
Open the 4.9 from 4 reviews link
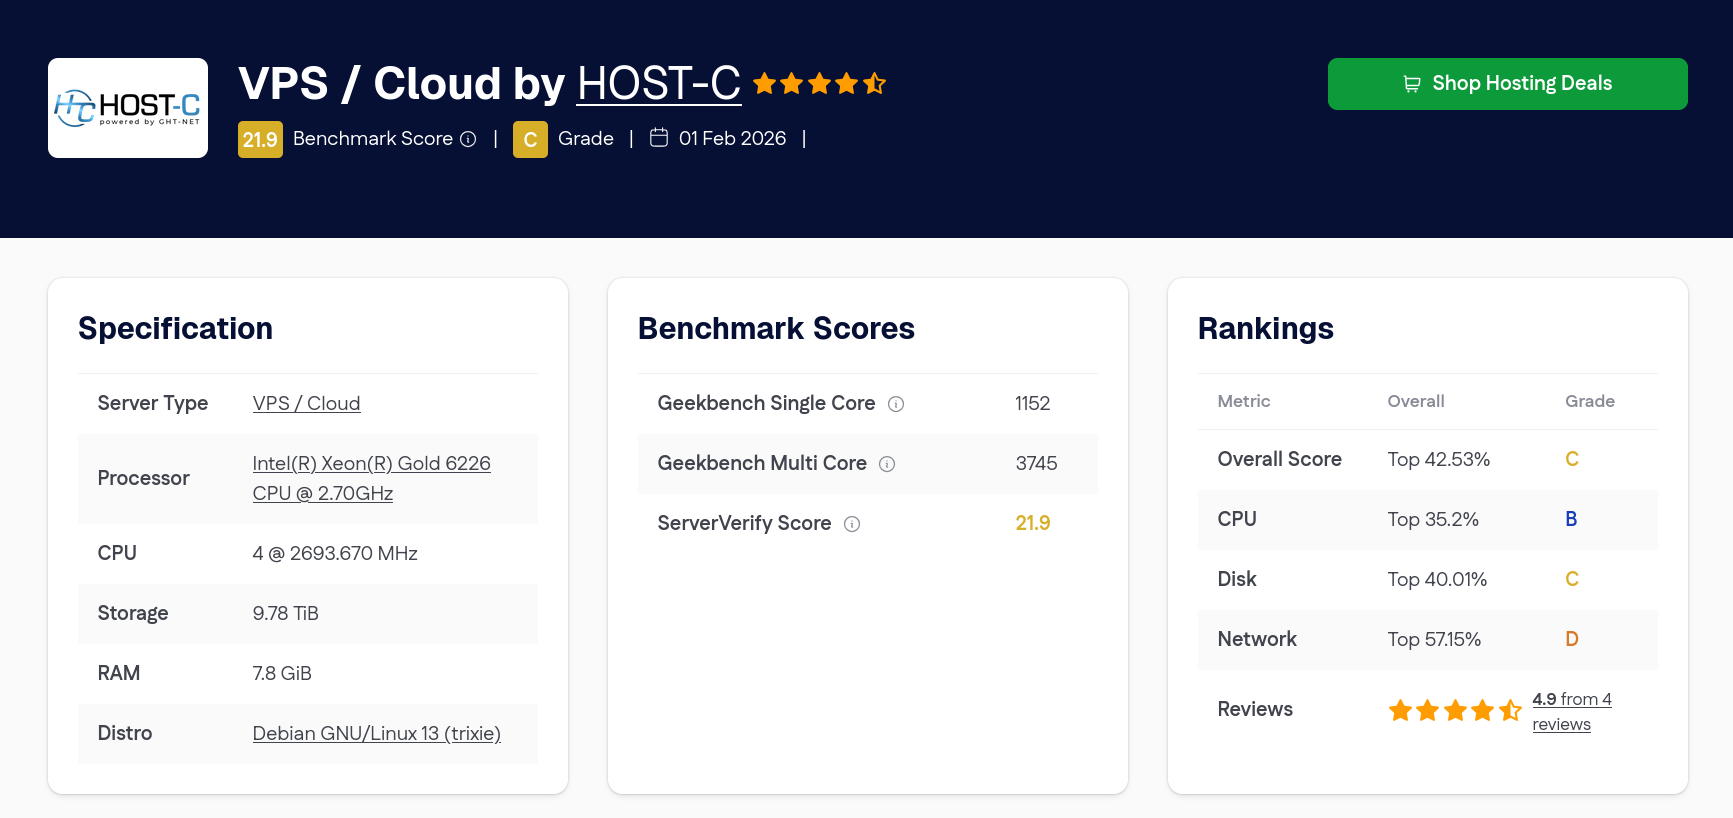coord(1571,711)
